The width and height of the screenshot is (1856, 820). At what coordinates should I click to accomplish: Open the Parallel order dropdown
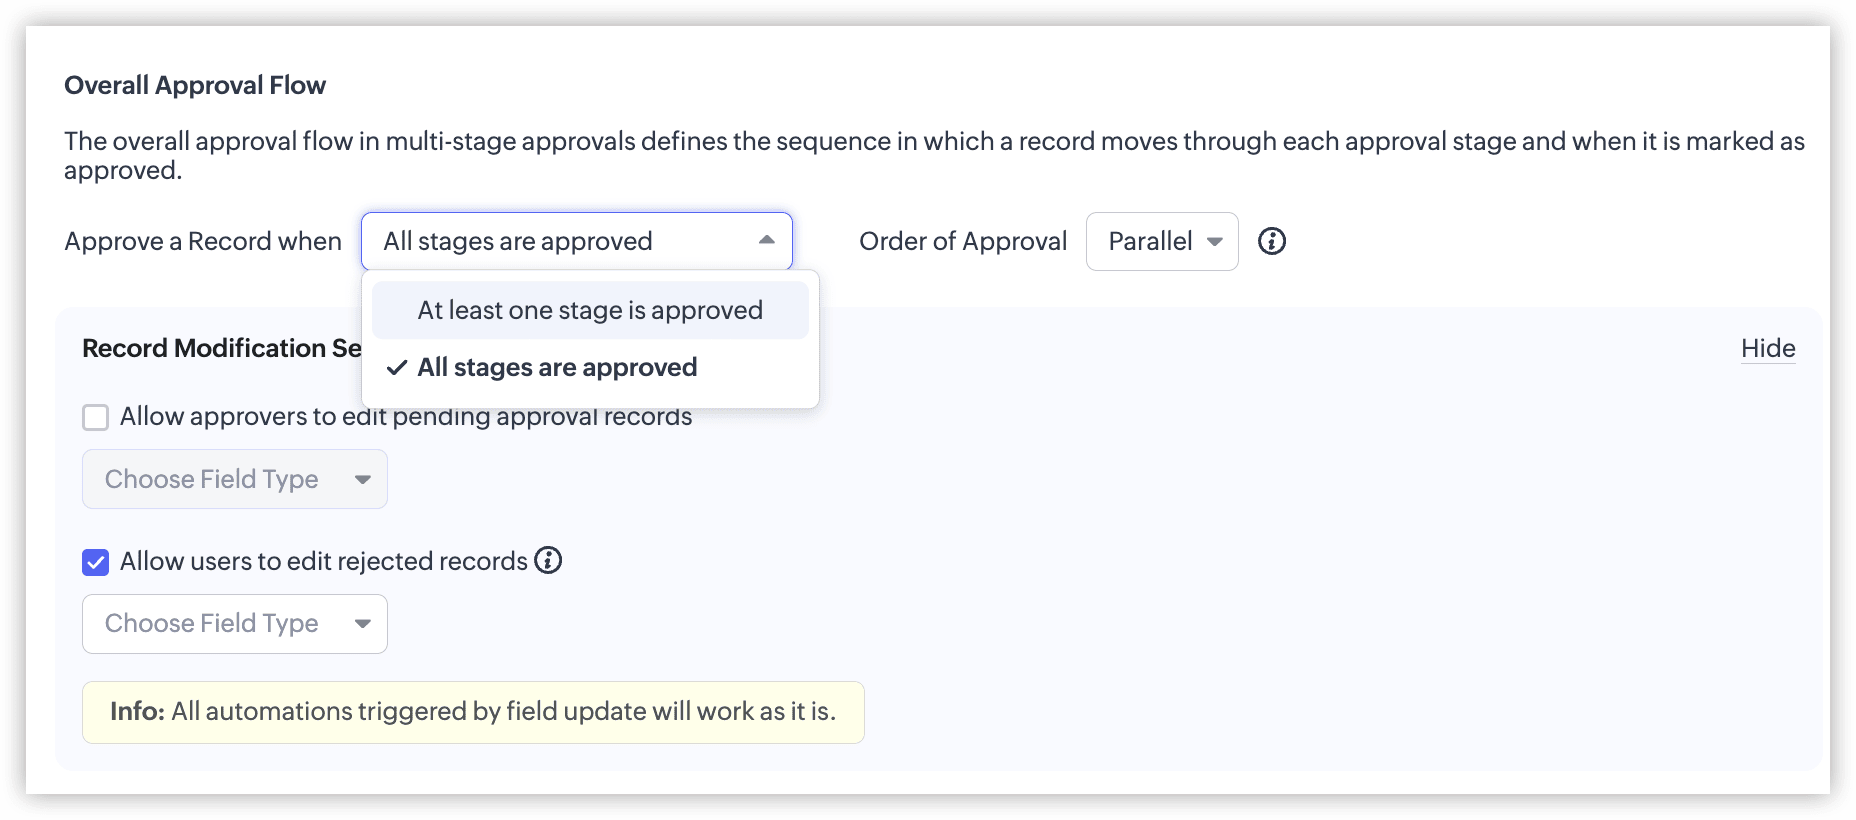coord(1162,241)
